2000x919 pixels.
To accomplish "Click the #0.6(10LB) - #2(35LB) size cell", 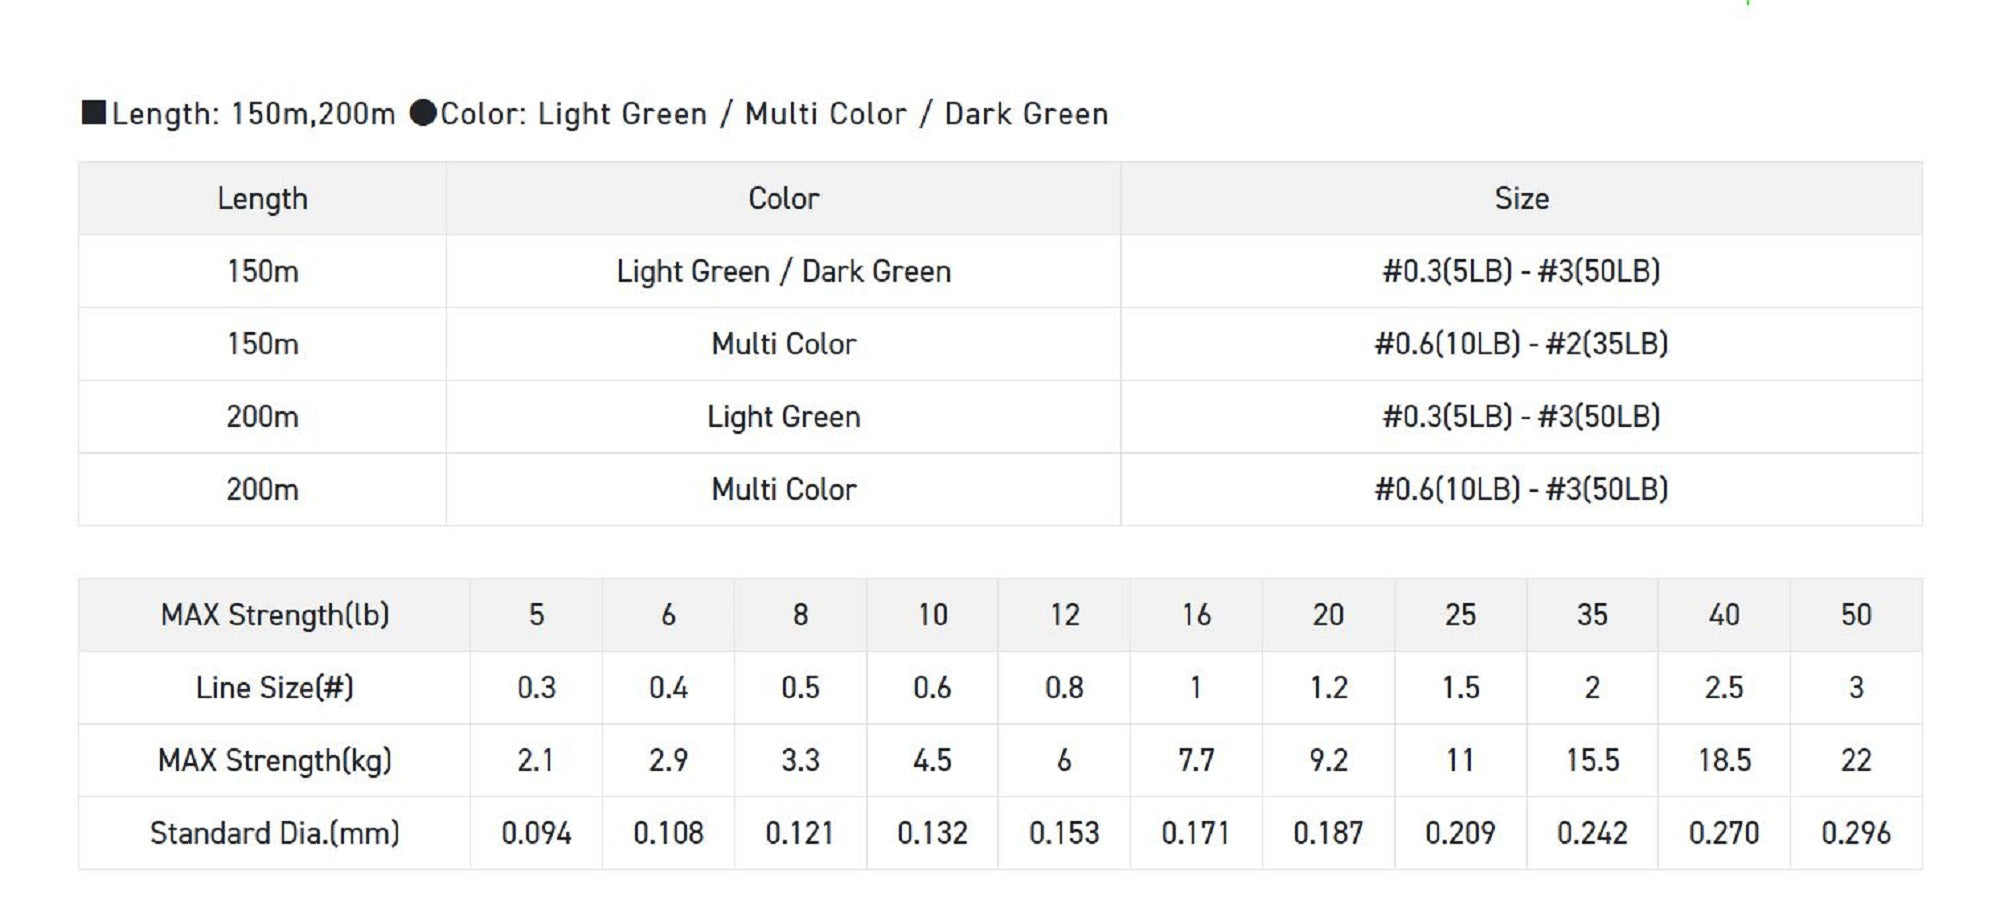I will tap(1521, 344).
